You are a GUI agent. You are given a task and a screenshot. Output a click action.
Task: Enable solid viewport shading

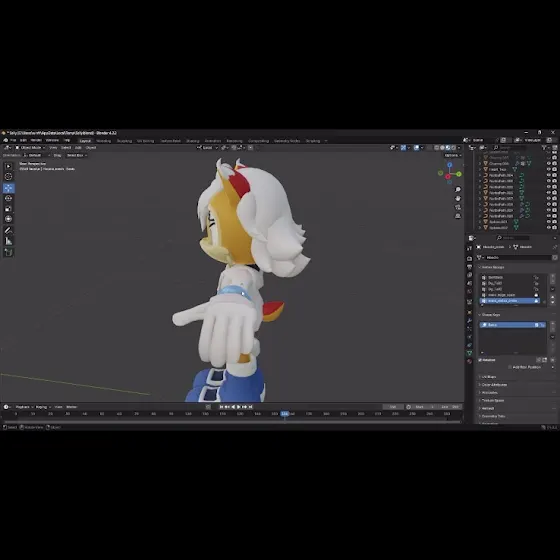pos(442,148)
